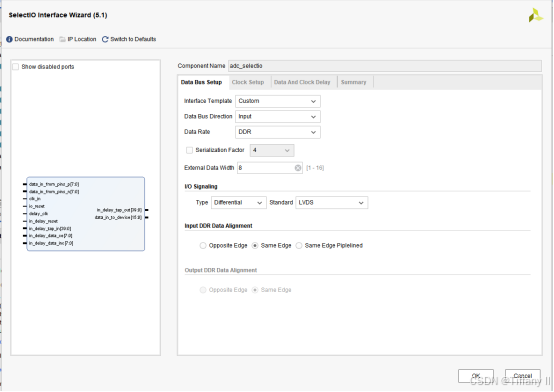Click the data_in_from_pins_p[7:0] port label

tap(54, 185)
